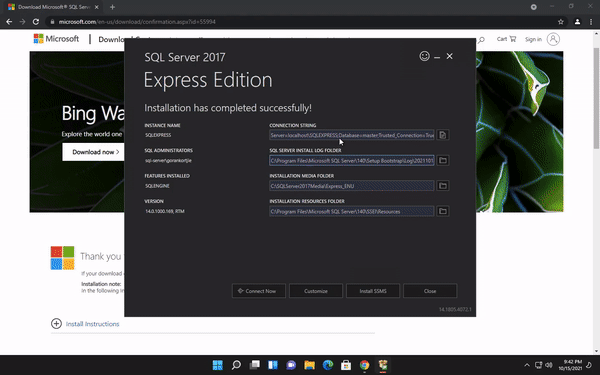This screenshot has width=600, height=375.
Task: Click the SQLEXPRESS instance name text
Action: [158, 135]
